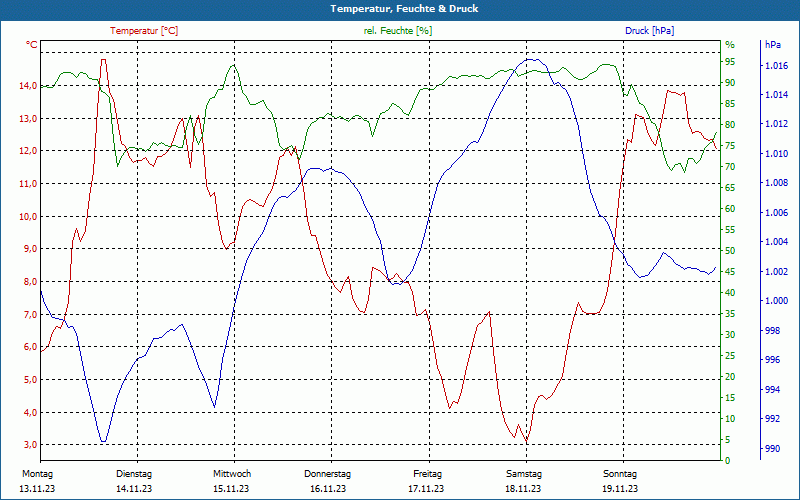The height and width of the screenshot is (500, 800).
Task: Click the 11,0 temperature axis value
Action: 28,184
